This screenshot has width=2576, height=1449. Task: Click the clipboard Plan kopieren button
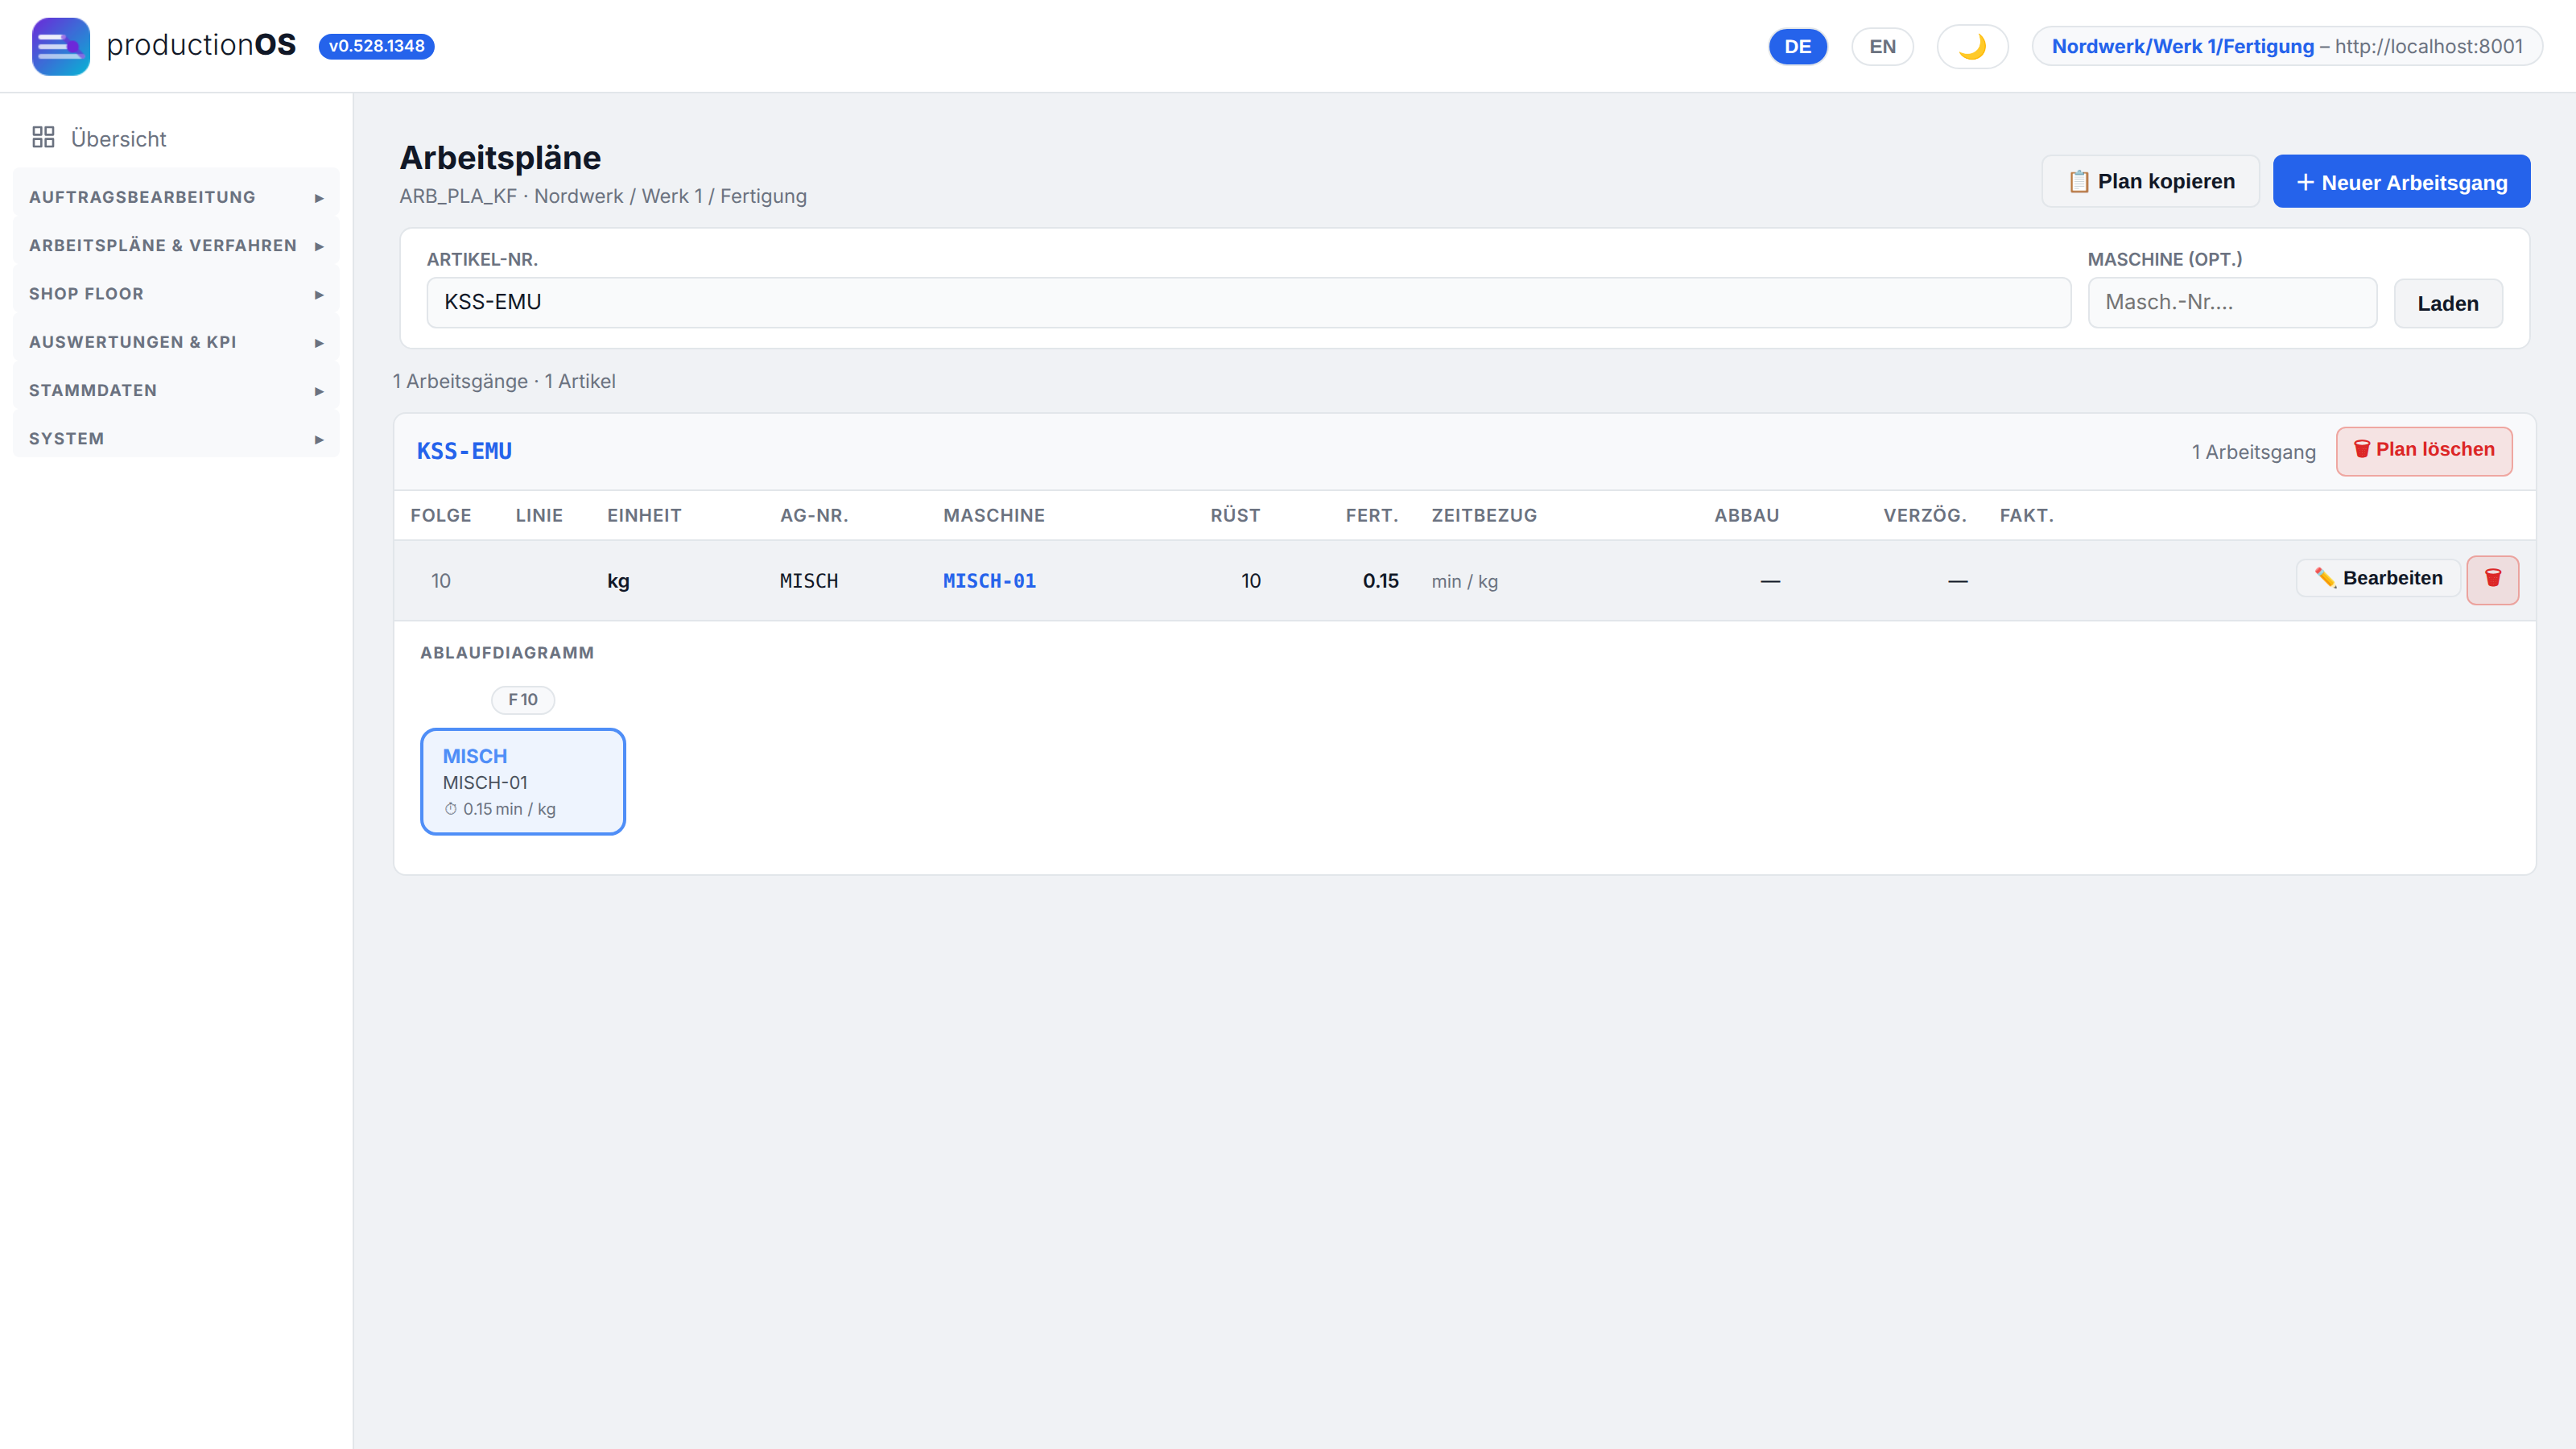[2150, 181]
